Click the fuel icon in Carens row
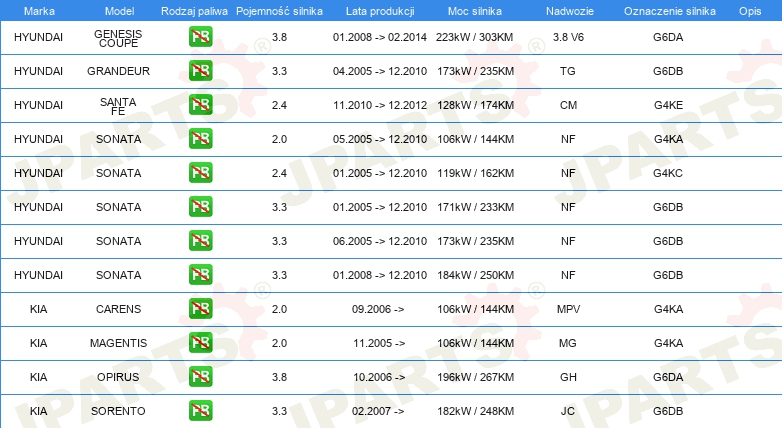This screenshot has height=428, width=782. (x=200, y=309)
